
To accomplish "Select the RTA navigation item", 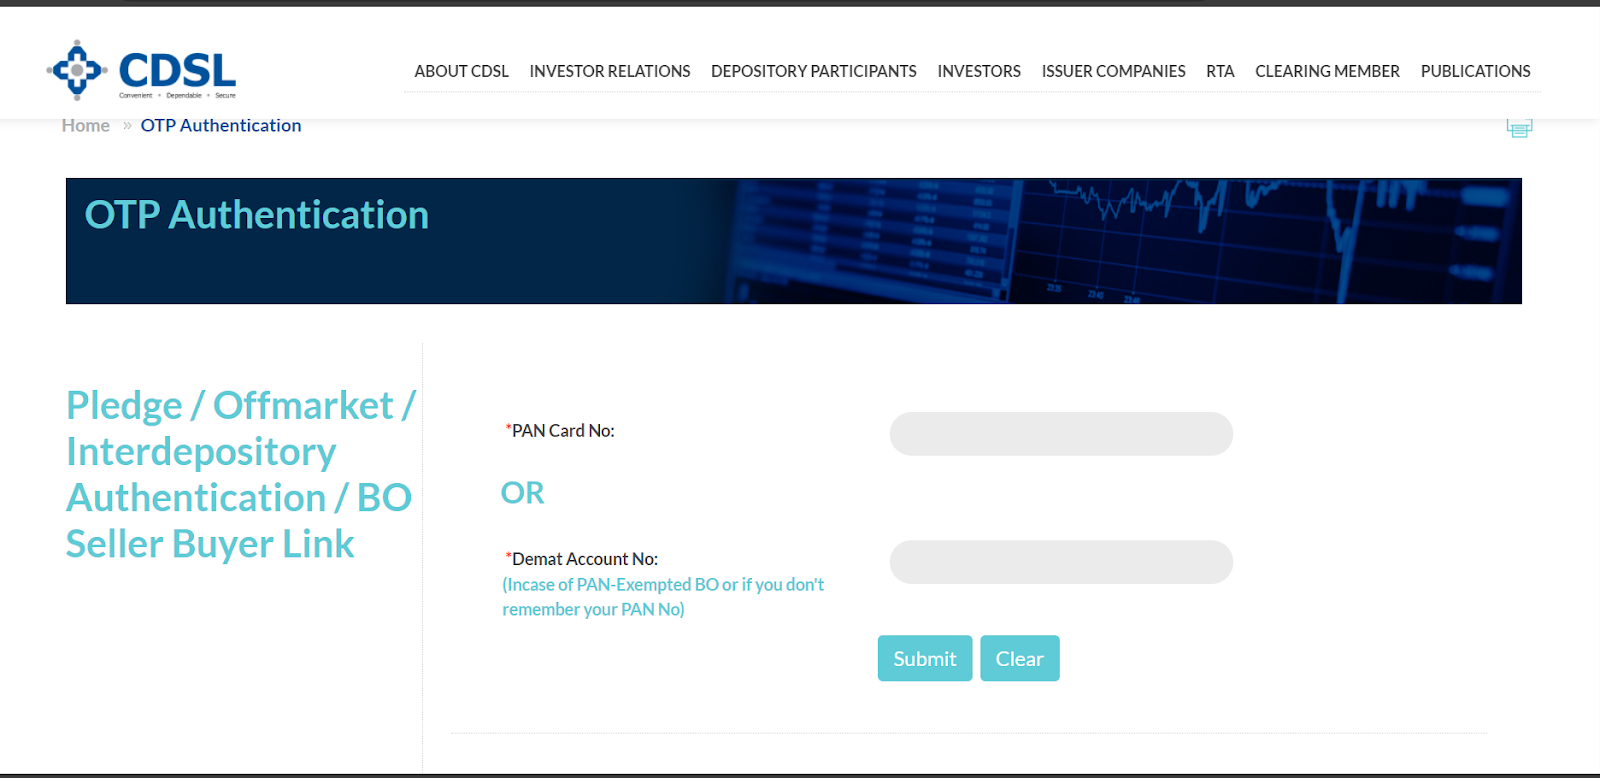I will [x=1220, y=71].
